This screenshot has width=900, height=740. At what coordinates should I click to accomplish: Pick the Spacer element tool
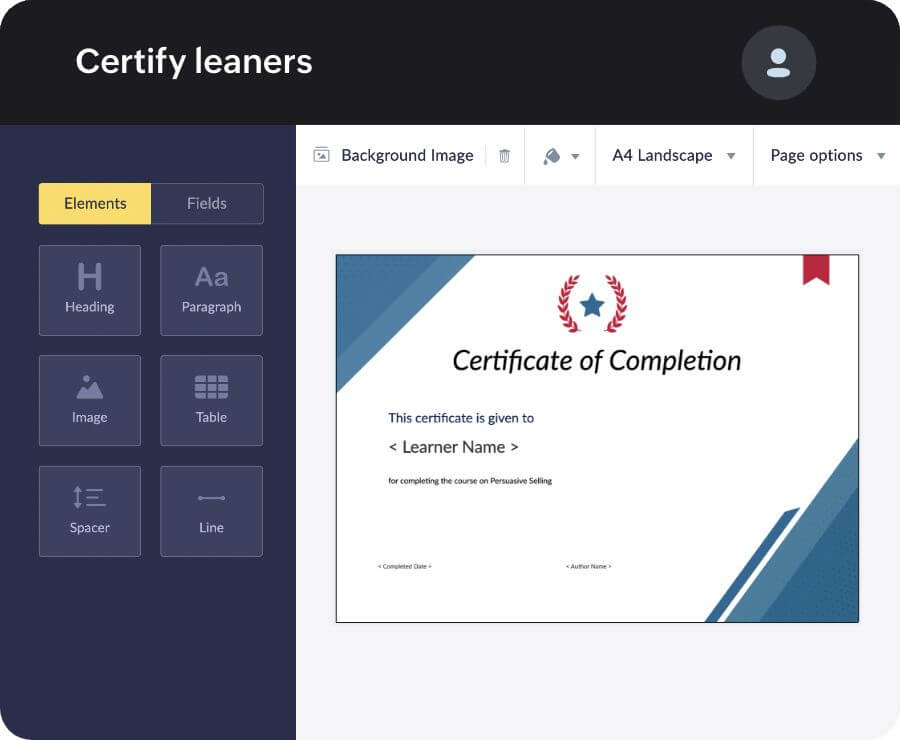coord(90,511)
